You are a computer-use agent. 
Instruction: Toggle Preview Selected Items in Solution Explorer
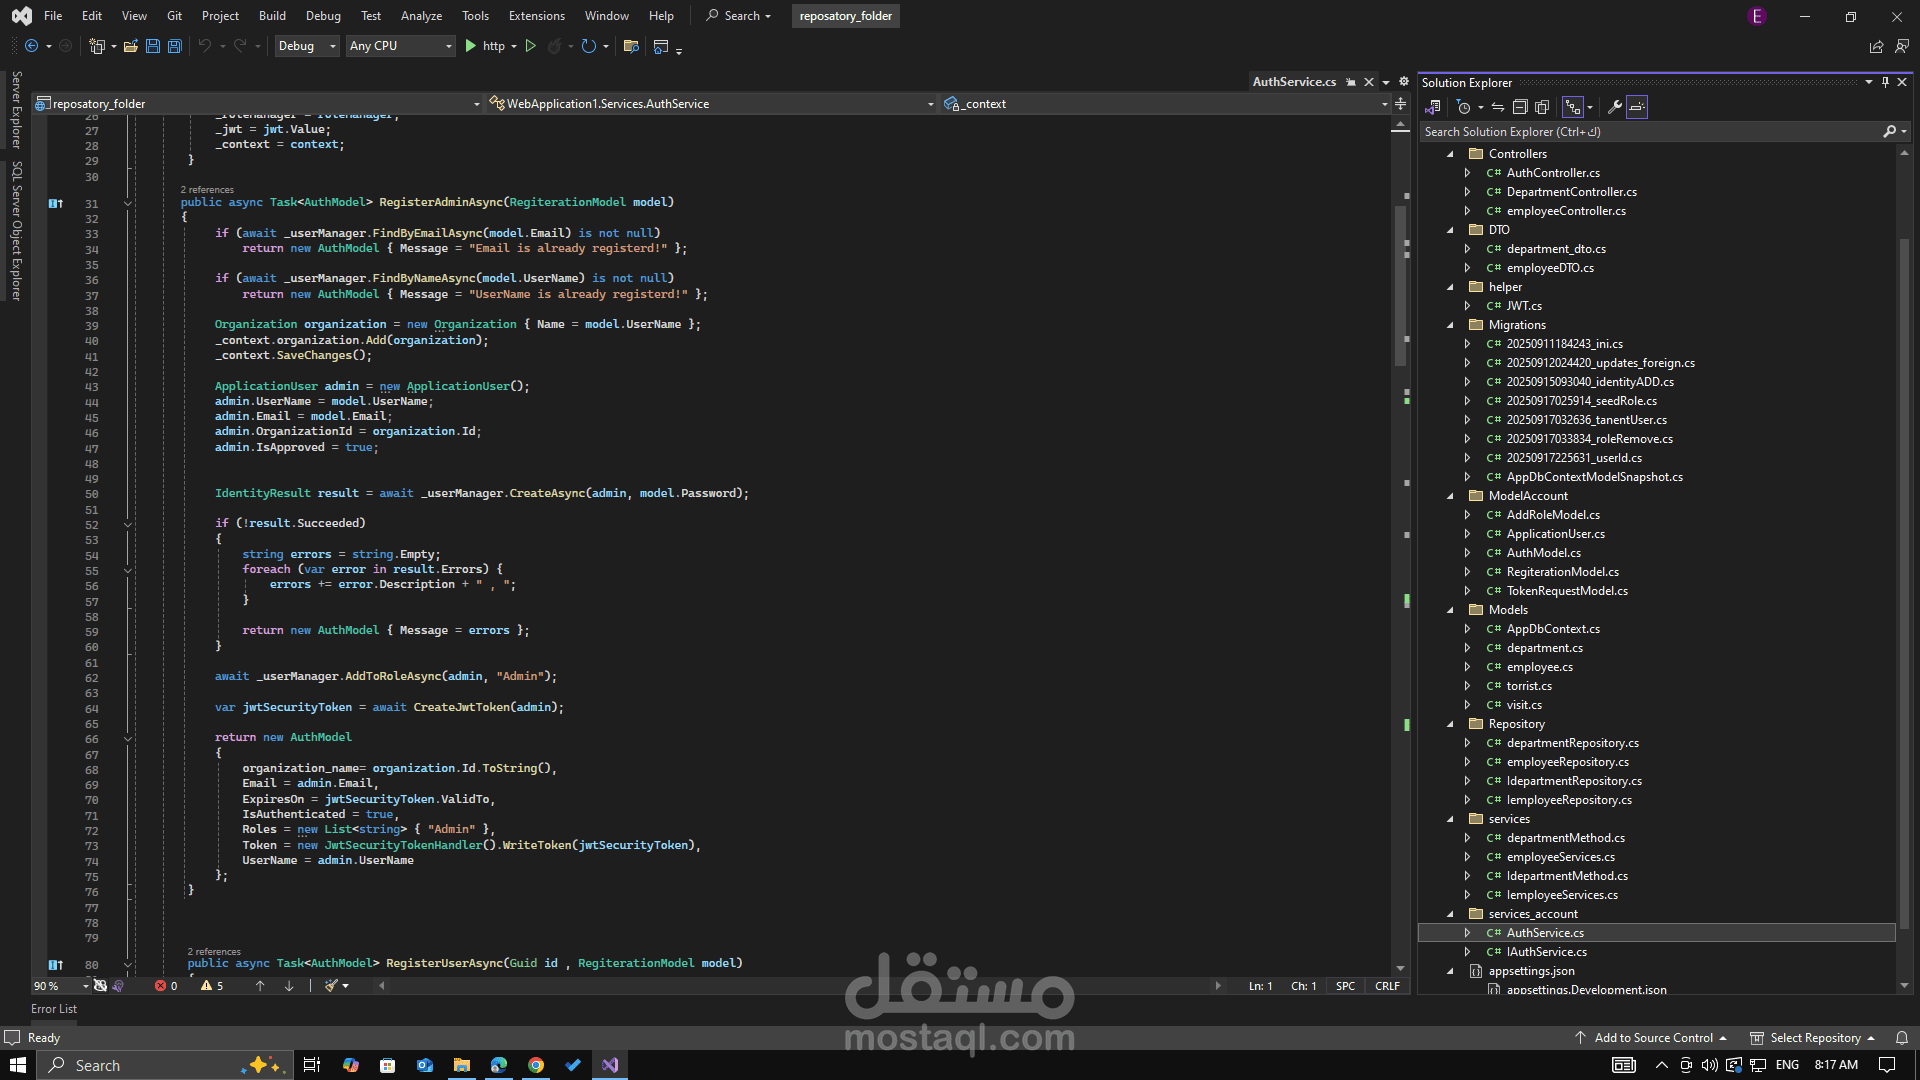pos(1637,107)
